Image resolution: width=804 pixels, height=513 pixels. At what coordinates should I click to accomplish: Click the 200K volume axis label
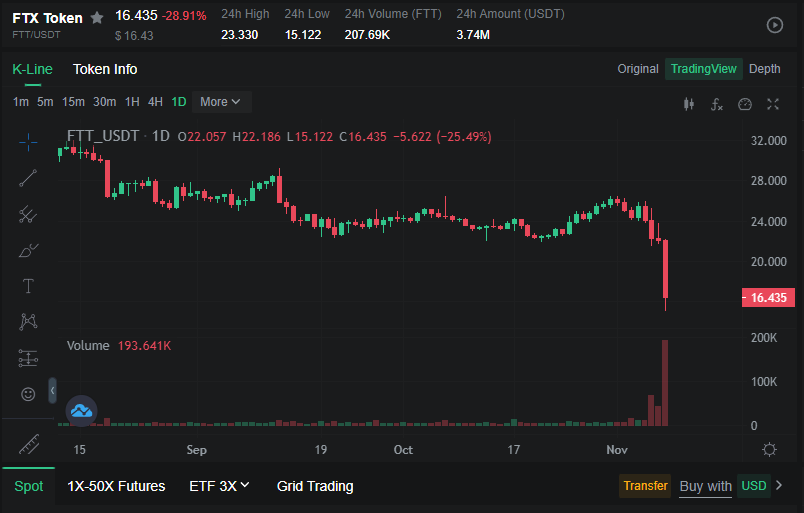click(764, 338)
